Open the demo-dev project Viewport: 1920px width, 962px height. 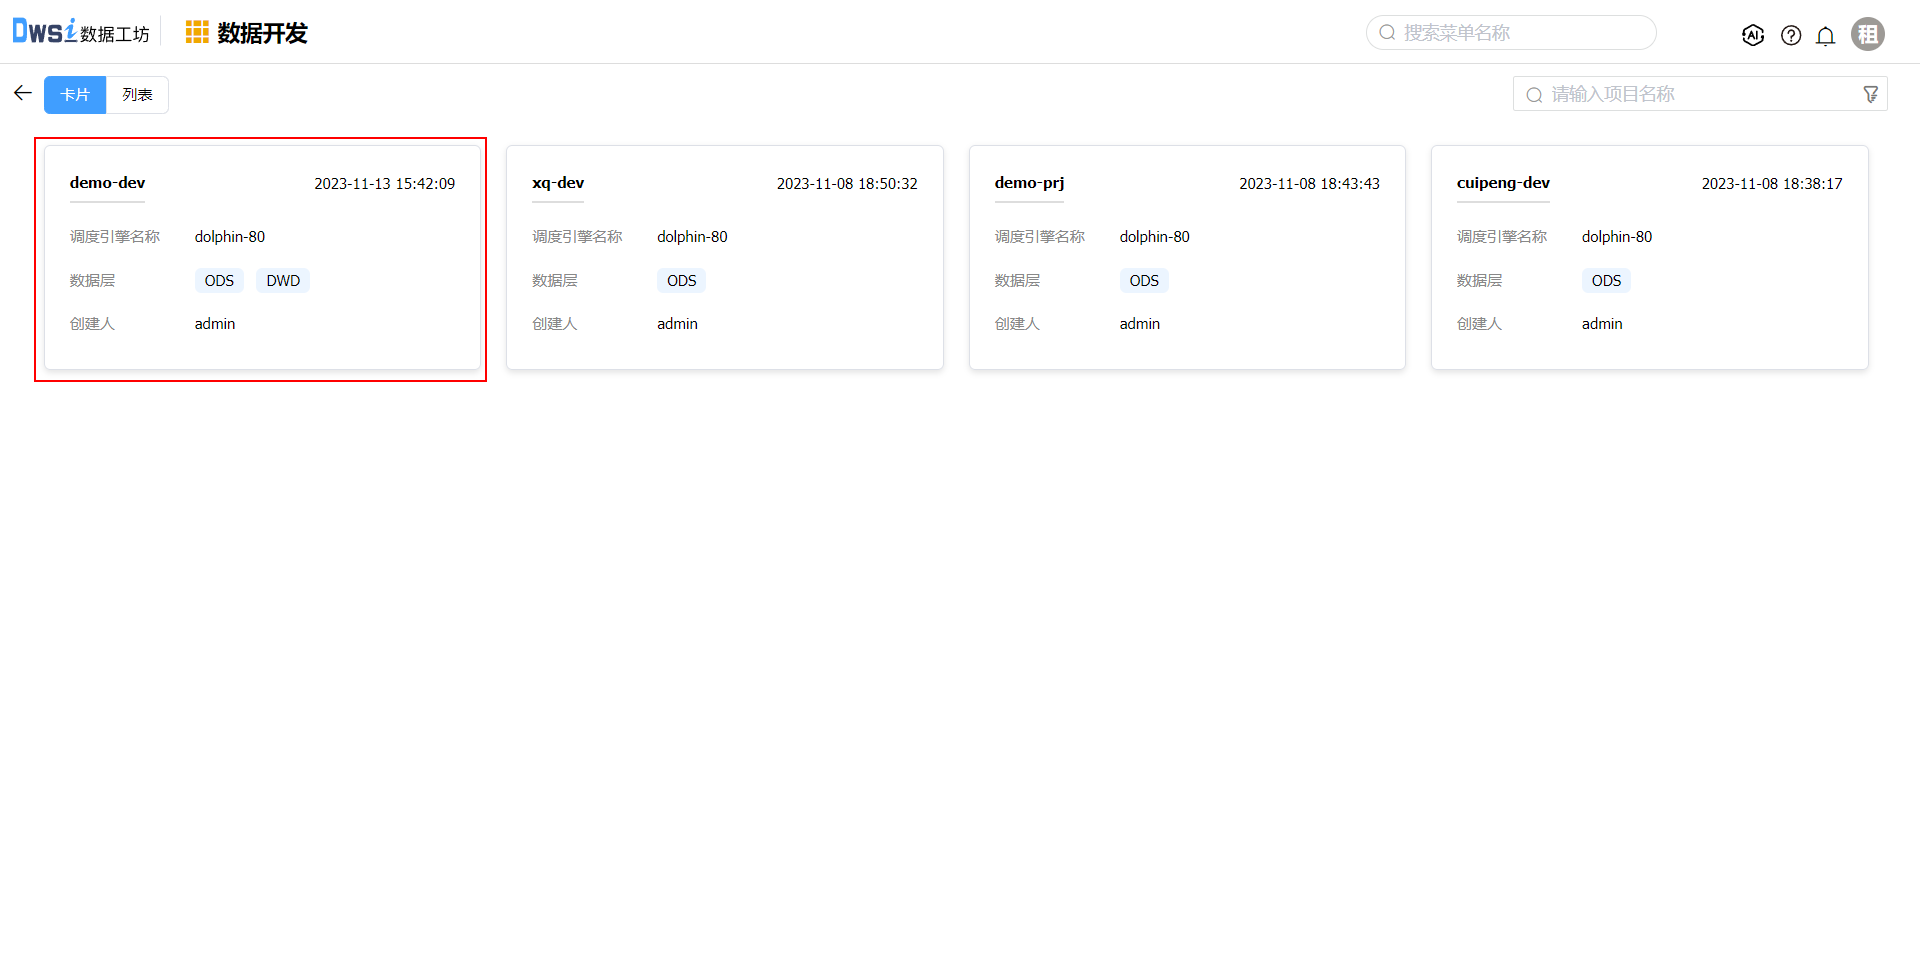click(108, 183)
